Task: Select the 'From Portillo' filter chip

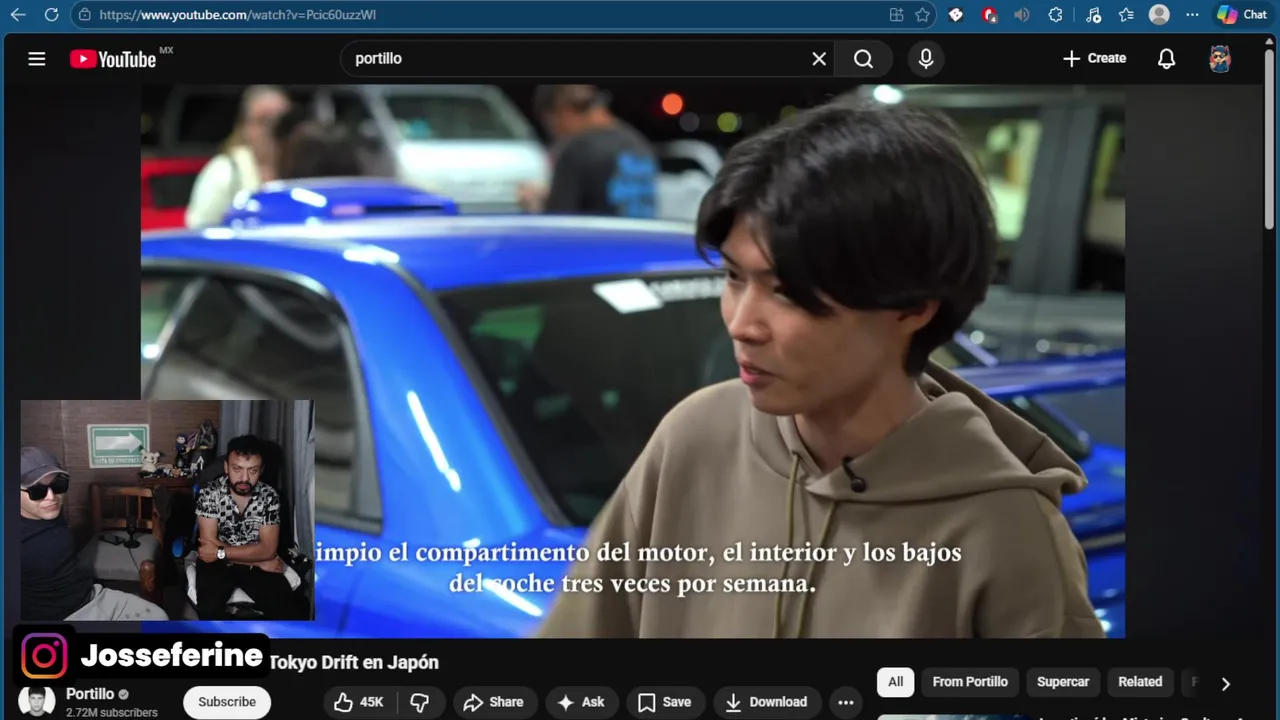Action: click(970, 682)
